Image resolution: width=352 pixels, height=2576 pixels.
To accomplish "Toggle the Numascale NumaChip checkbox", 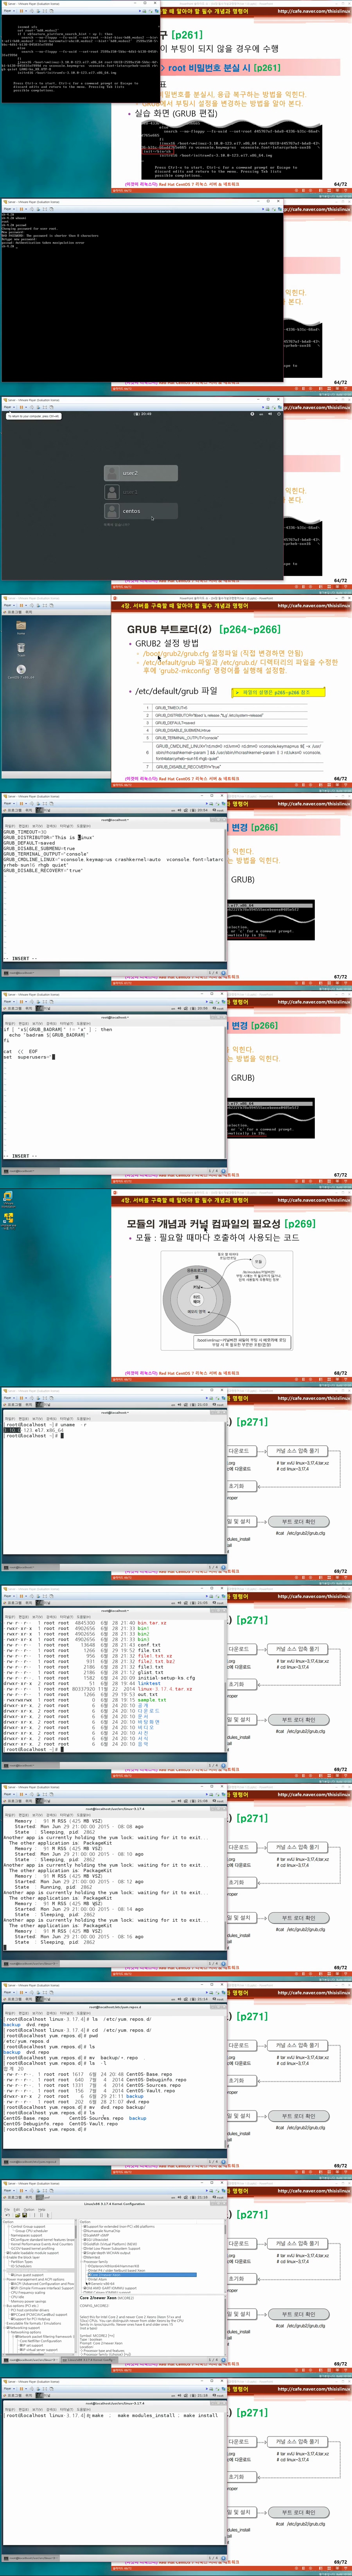I will 84,2231.
